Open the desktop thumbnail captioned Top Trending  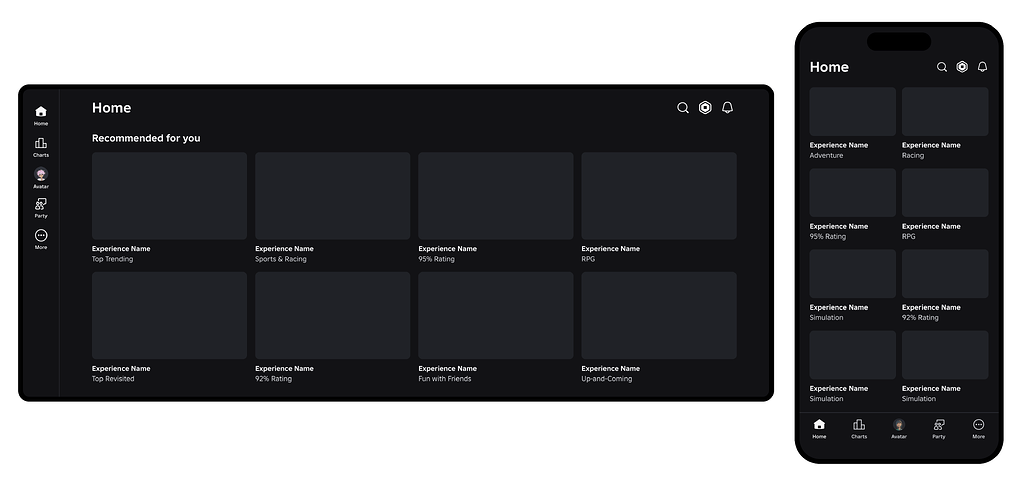coord(169,196)
